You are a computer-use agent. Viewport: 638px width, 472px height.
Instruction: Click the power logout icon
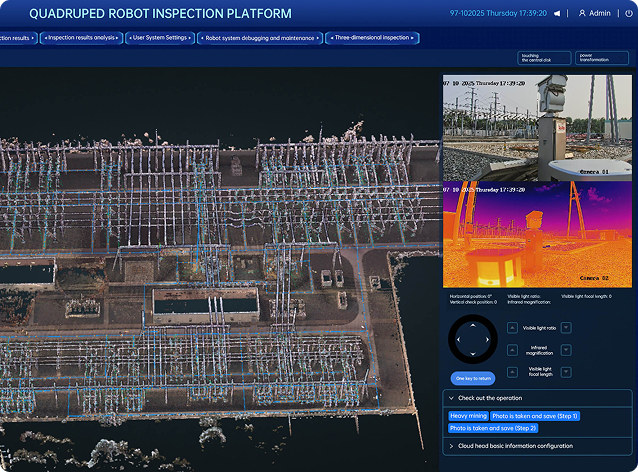click(629, 13)
